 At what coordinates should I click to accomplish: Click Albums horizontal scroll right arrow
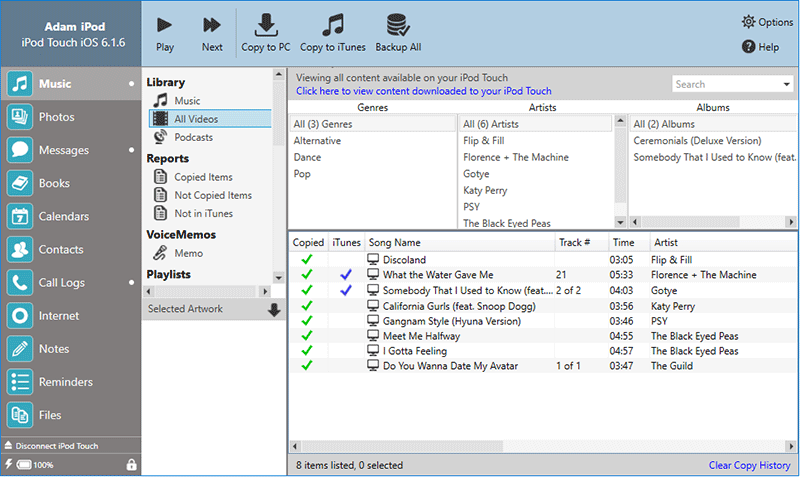tap(791, 222)
